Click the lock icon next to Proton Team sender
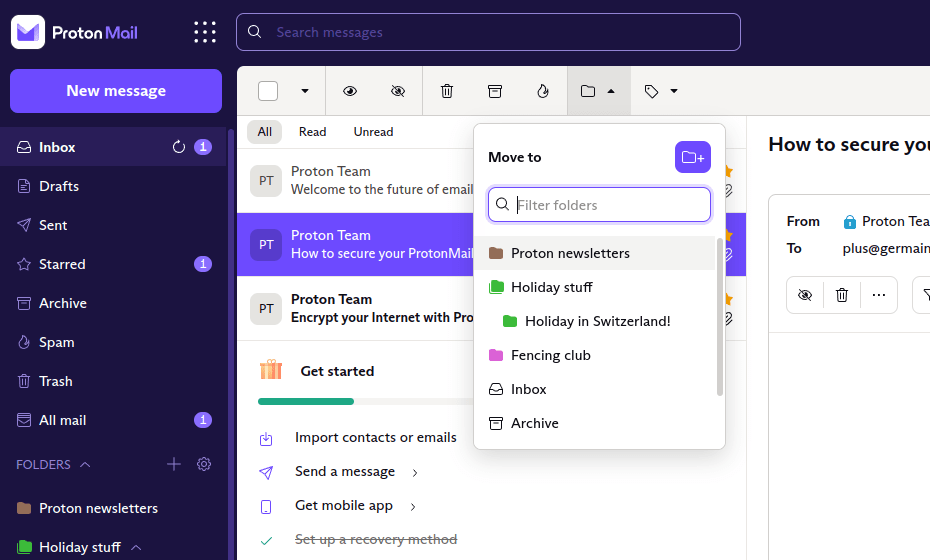Viewport: 930px width, 560px height. 849,222
